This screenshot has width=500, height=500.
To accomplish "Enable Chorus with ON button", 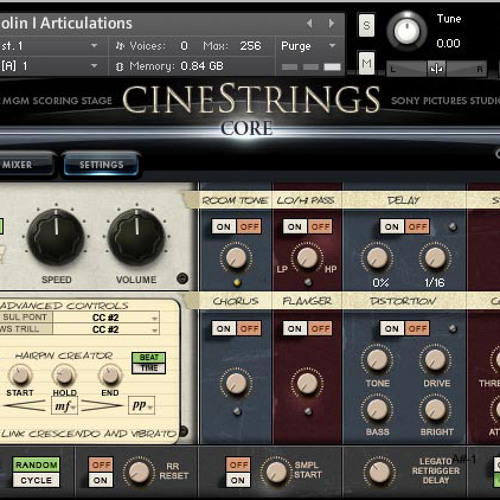I will click(224, 329).
